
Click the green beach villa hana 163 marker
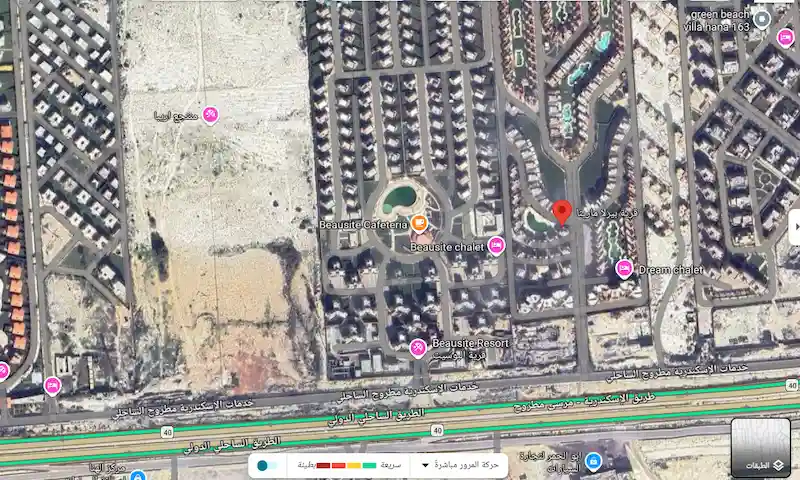coord(762,20)
